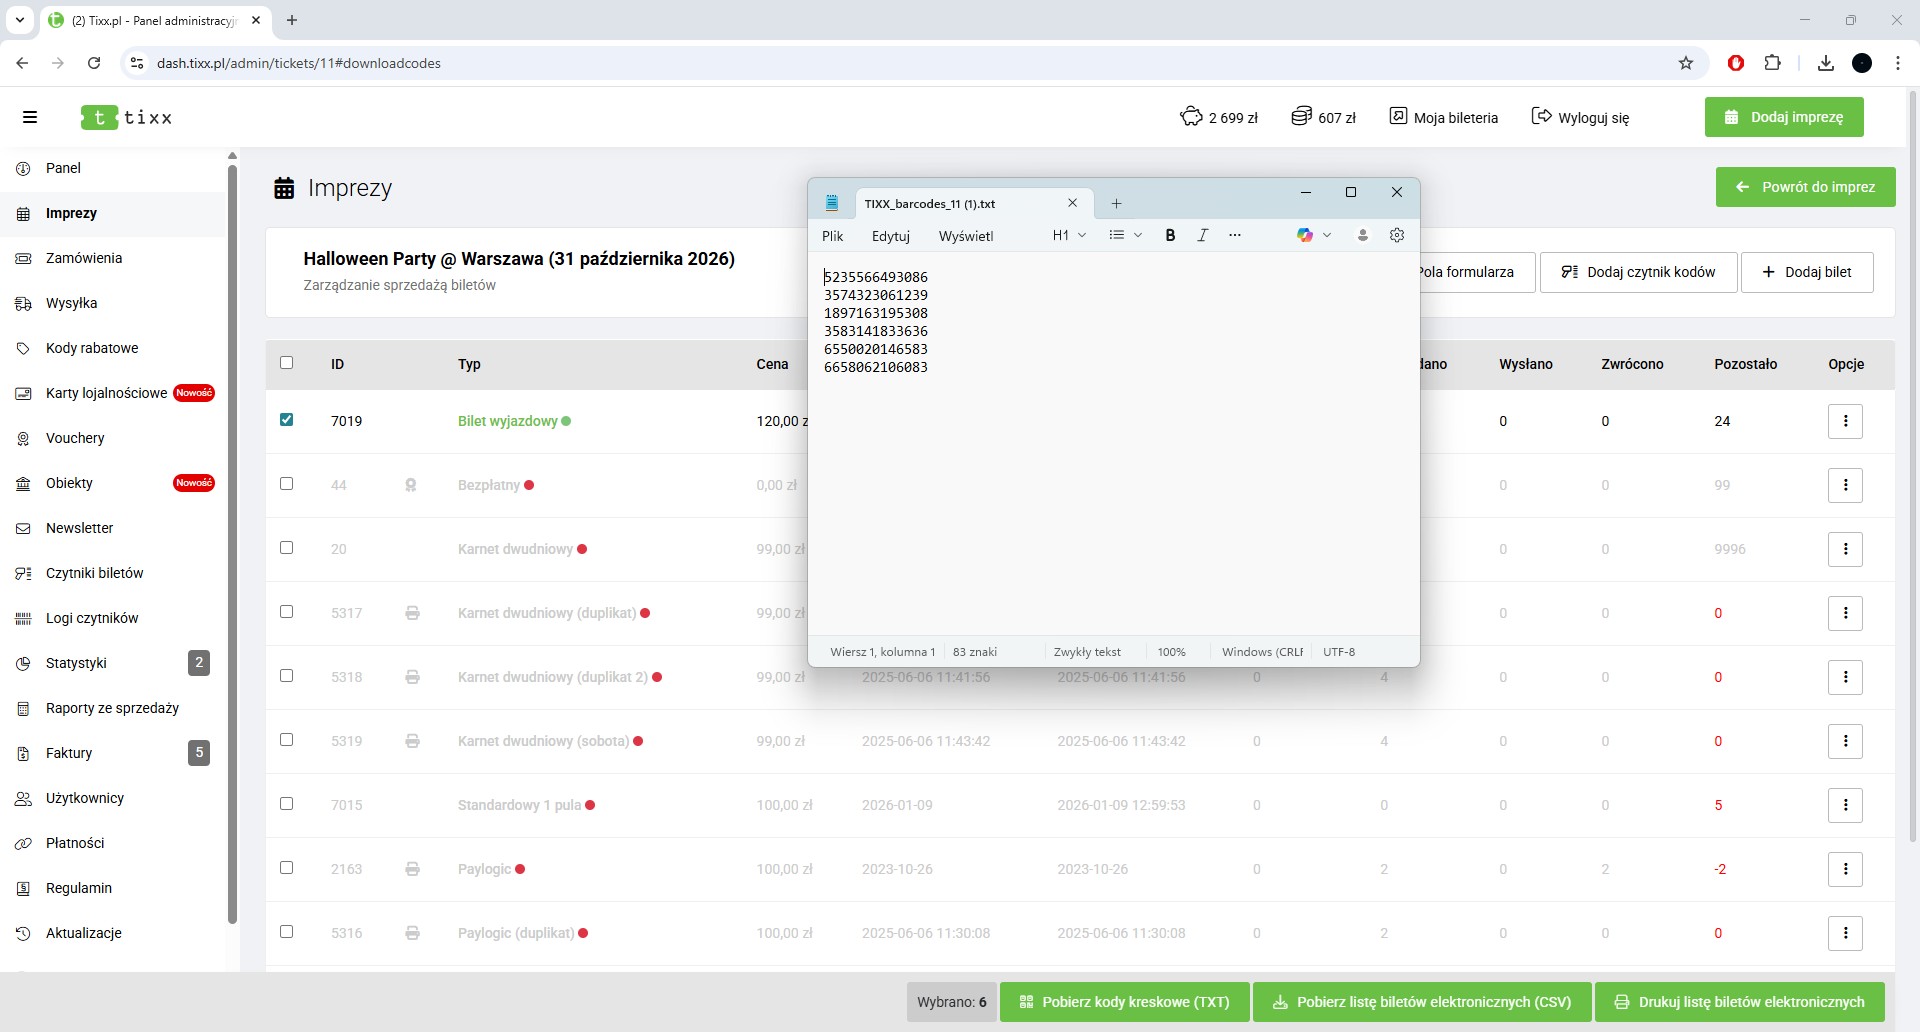Click the hamburger menu icon beside tixx logo
This screenshot has height=1032, width=1920.
coord(30,117)
